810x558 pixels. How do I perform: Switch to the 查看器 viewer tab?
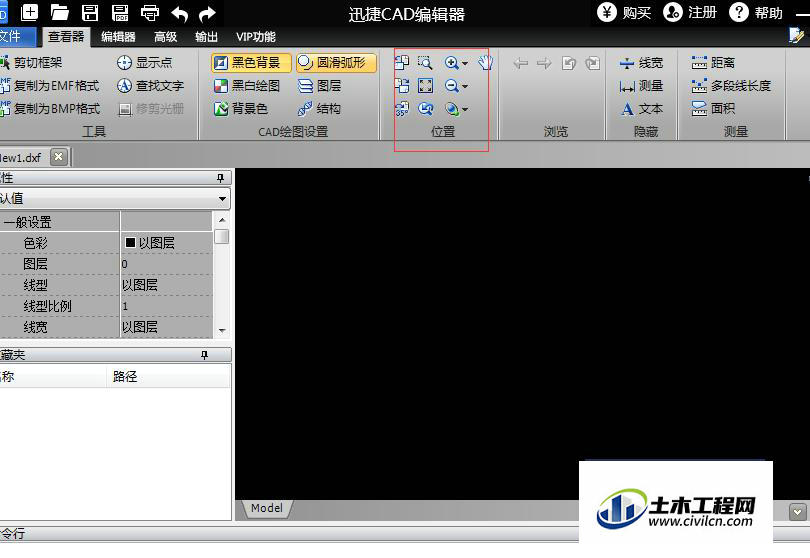[66, 36]
